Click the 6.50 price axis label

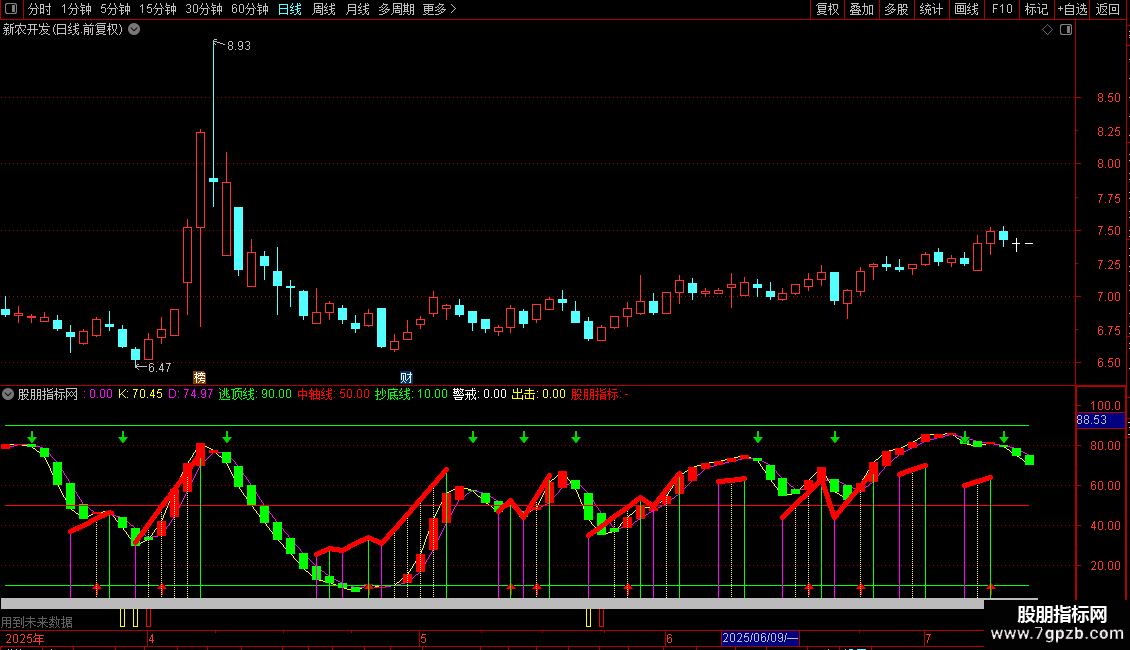[1108, 362]
